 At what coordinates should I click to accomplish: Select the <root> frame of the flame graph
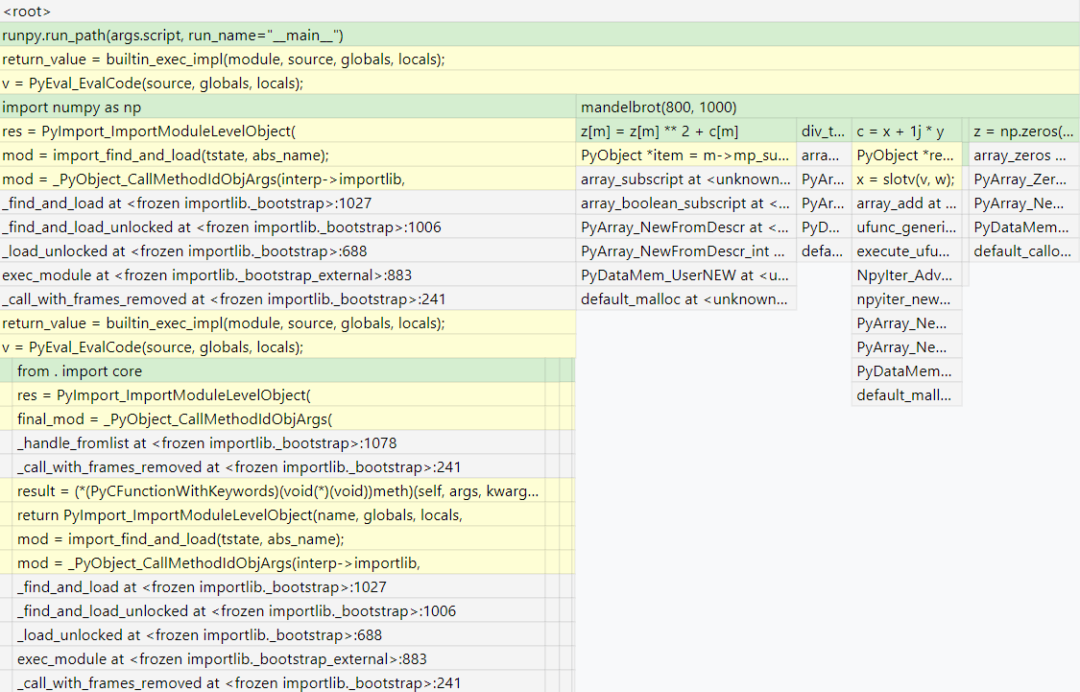[x=540, y=11]
